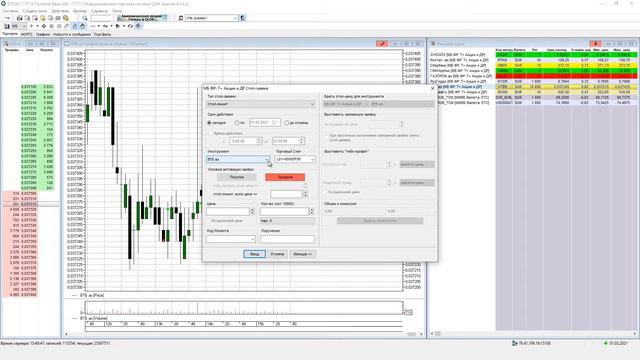This screenshot has height=360, width=640.
Task: Click the advertisement banner in the toolbar
Action: click(142, 18)
